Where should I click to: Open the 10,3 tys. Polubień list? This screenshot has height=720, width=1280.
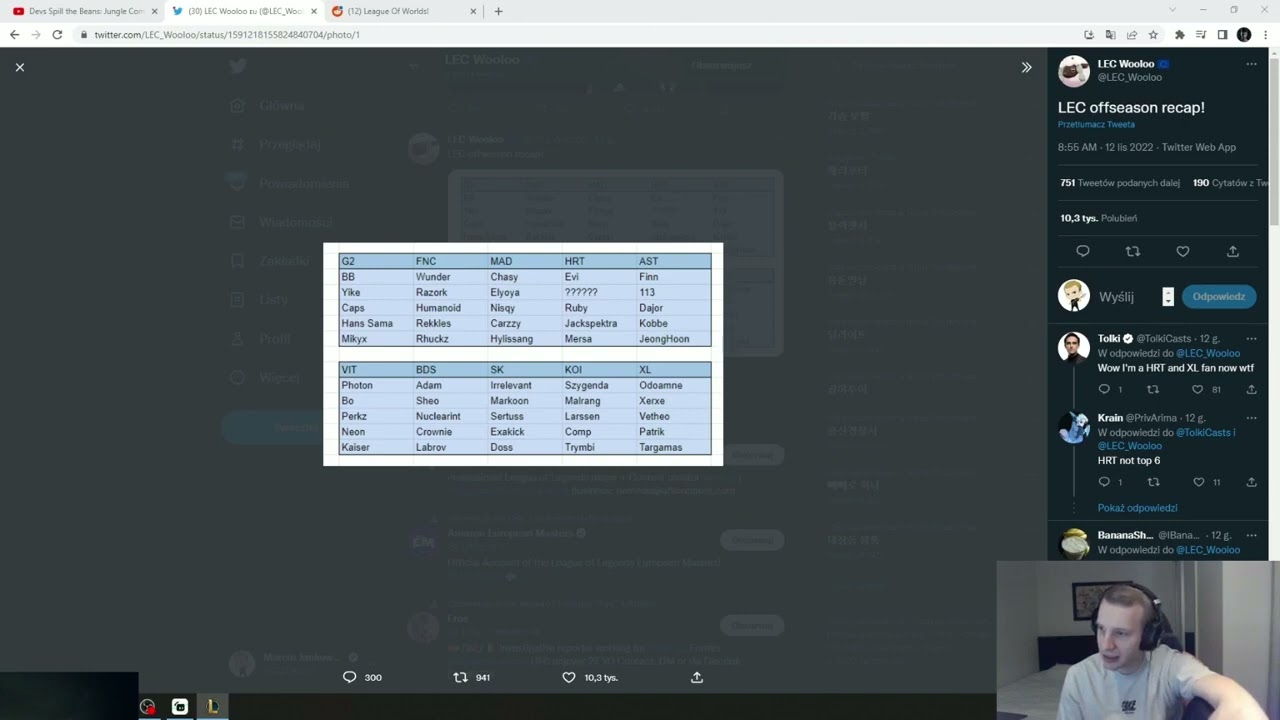(1098, 218)
